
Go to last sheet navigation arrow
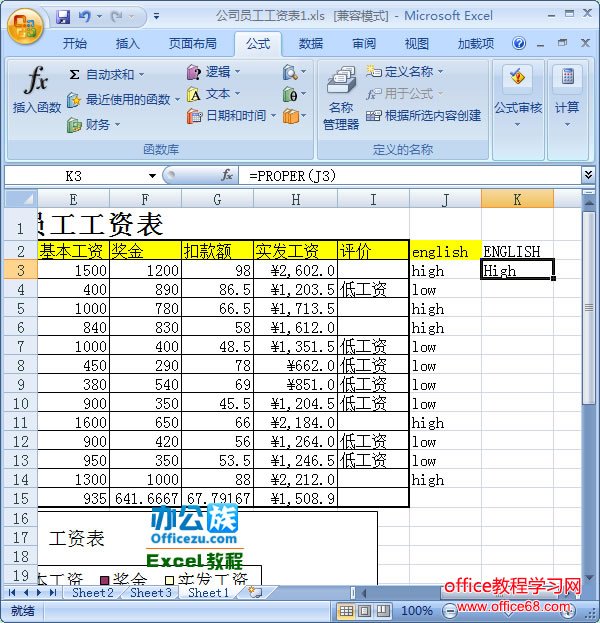(x=53, y=593)
